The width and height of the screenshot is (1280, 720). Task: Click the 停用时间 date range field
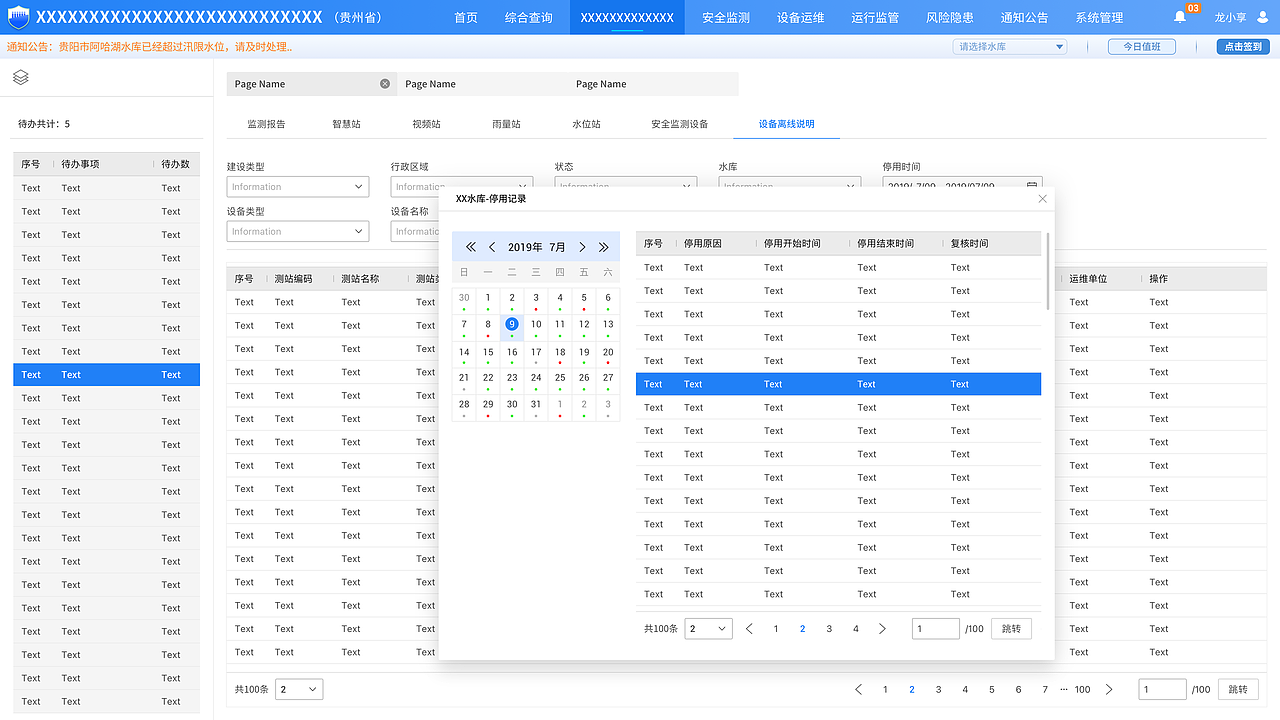point(962,186)
